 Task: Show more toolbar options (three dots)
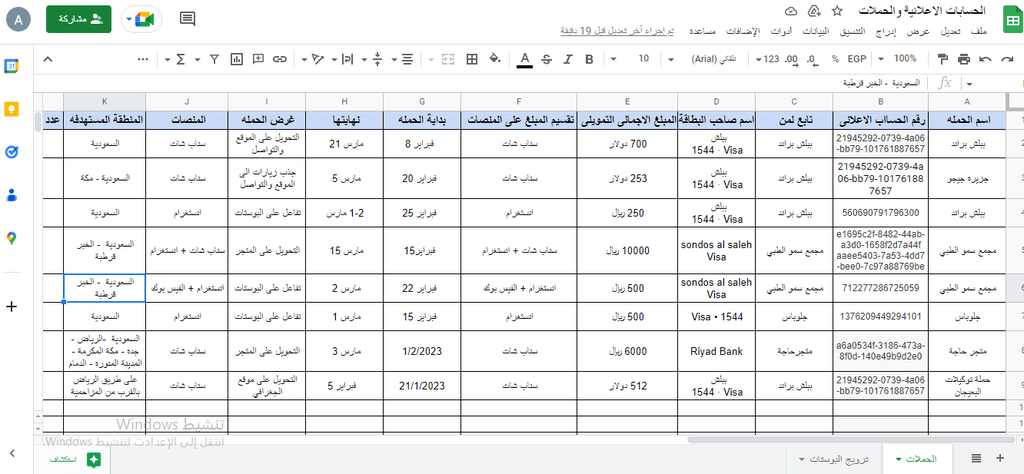tap(144, 59)
